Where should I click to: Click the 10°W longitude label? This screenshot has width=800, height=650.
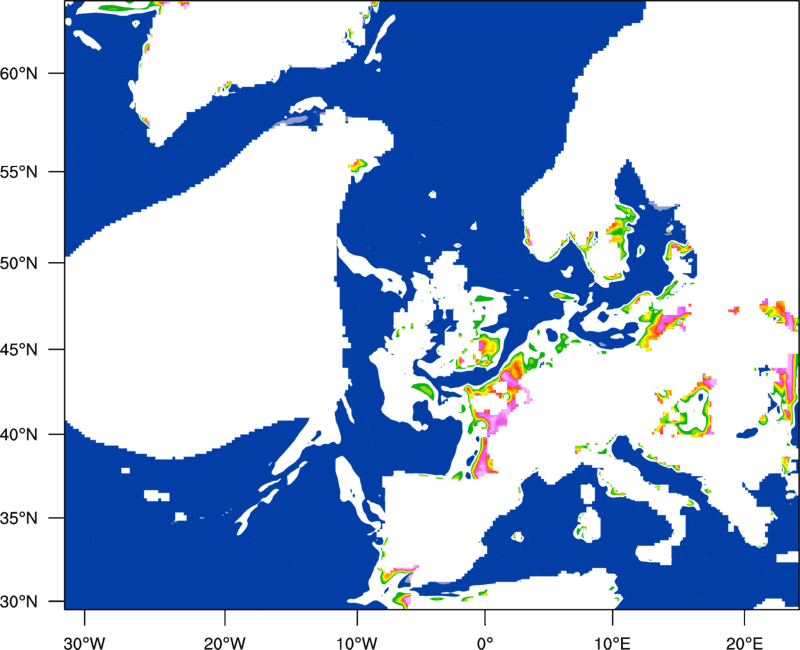click(x=357, y=643)
